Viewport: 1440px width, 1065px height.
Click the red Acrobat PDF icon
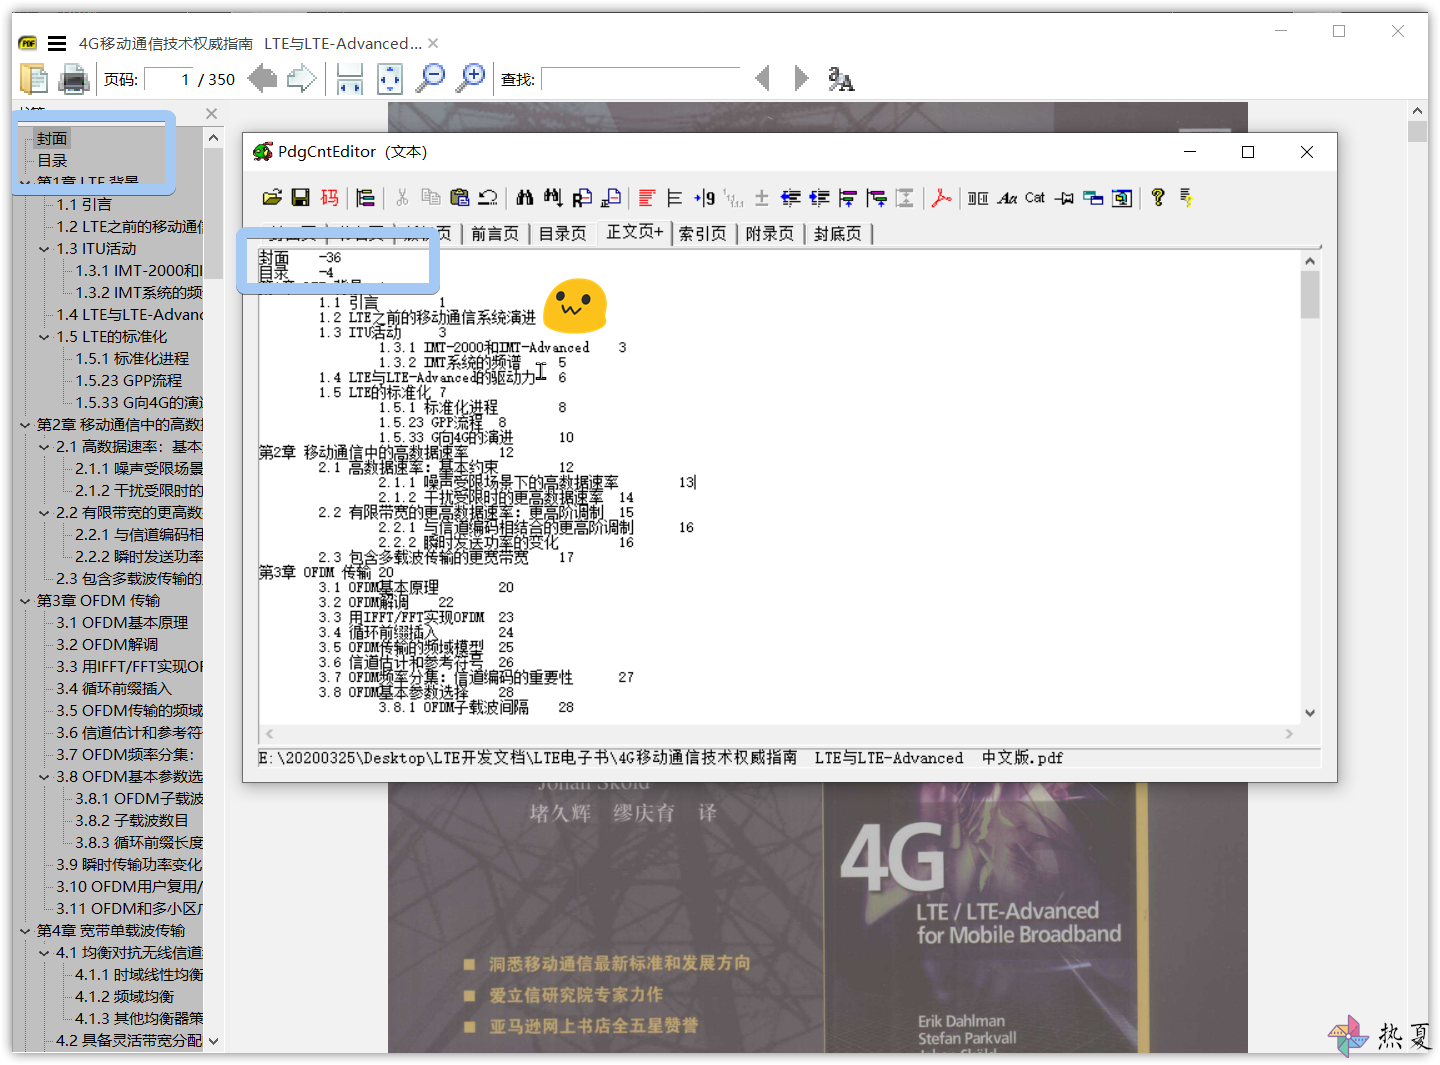(941, 198)
